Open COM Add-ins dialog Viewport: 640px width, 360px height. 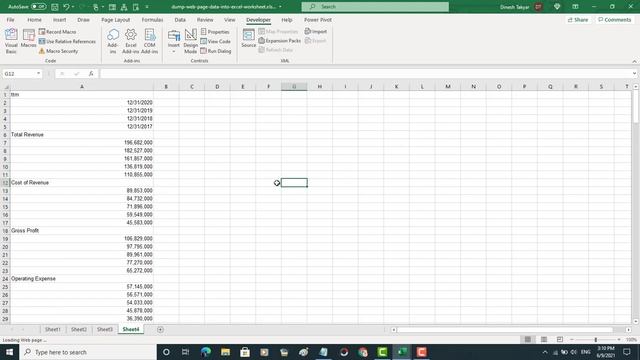tap(149, 41)
